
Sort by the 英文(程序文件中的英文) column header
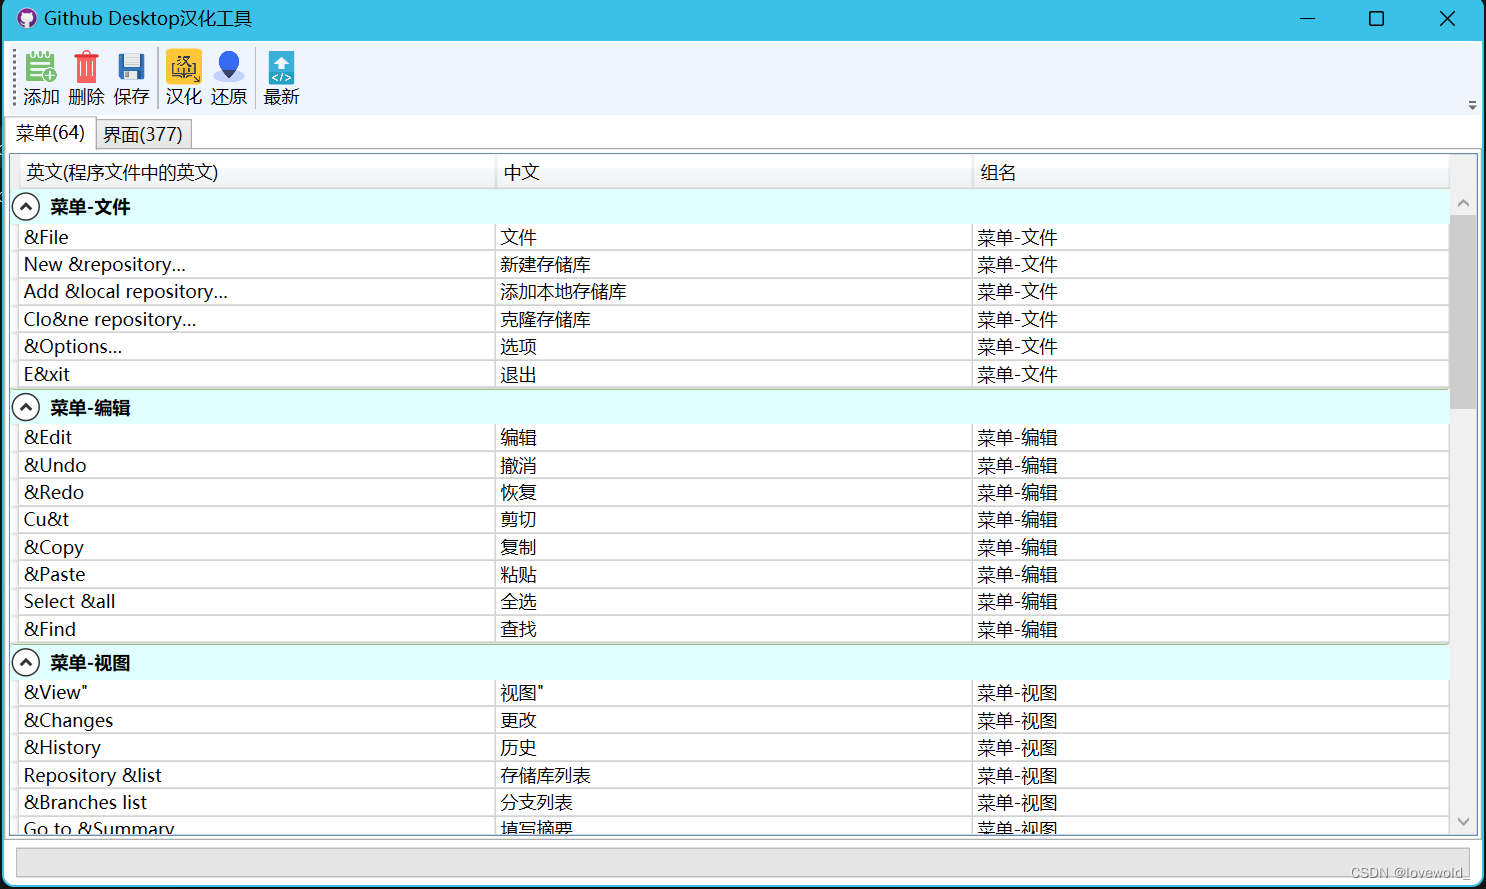click(257, 172)
